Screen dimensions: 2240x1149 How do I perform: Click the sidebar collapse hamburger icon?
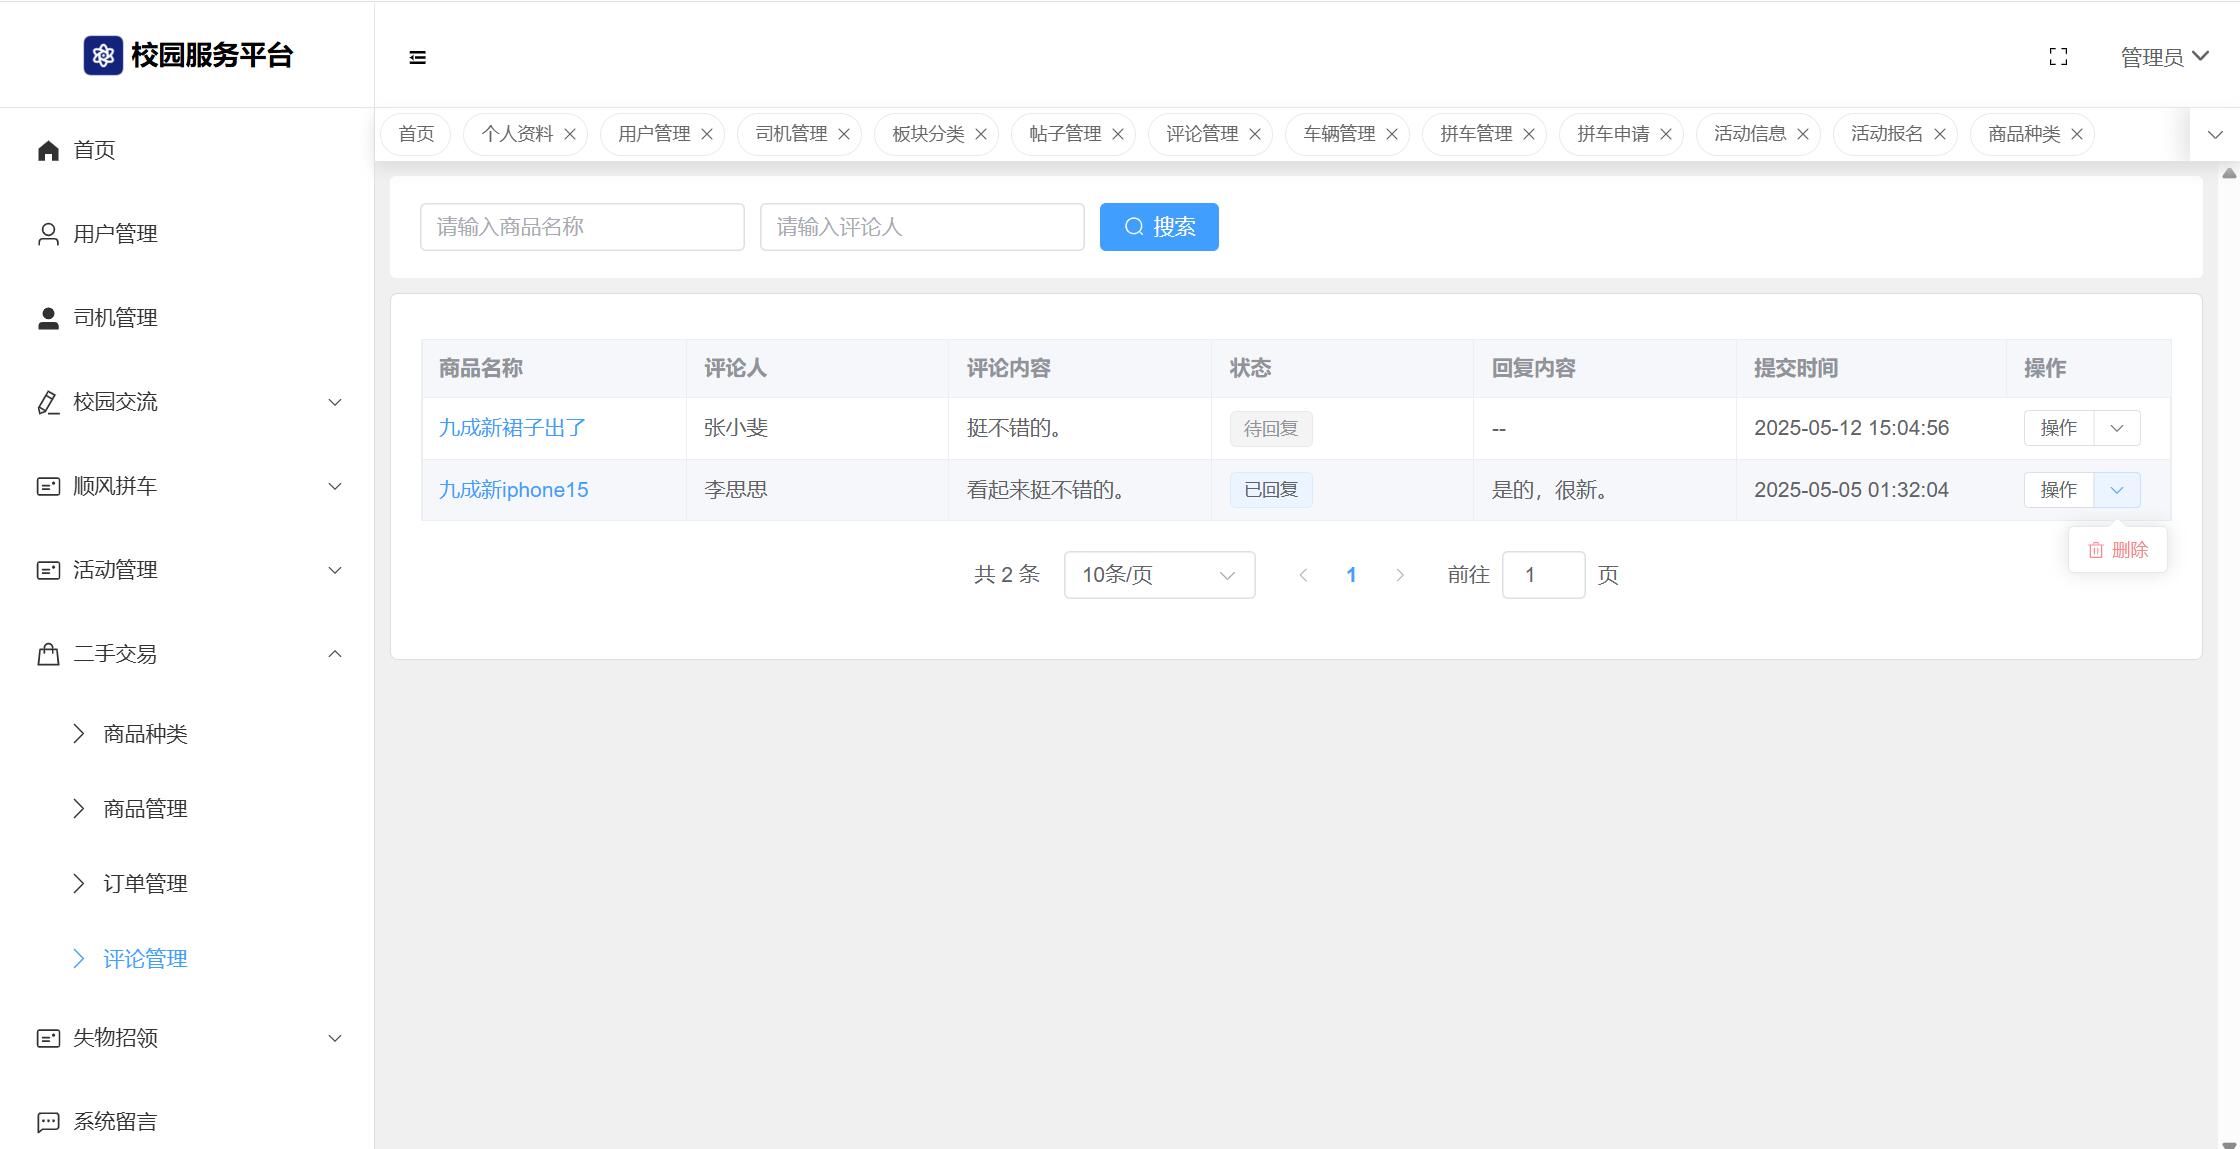418,58
